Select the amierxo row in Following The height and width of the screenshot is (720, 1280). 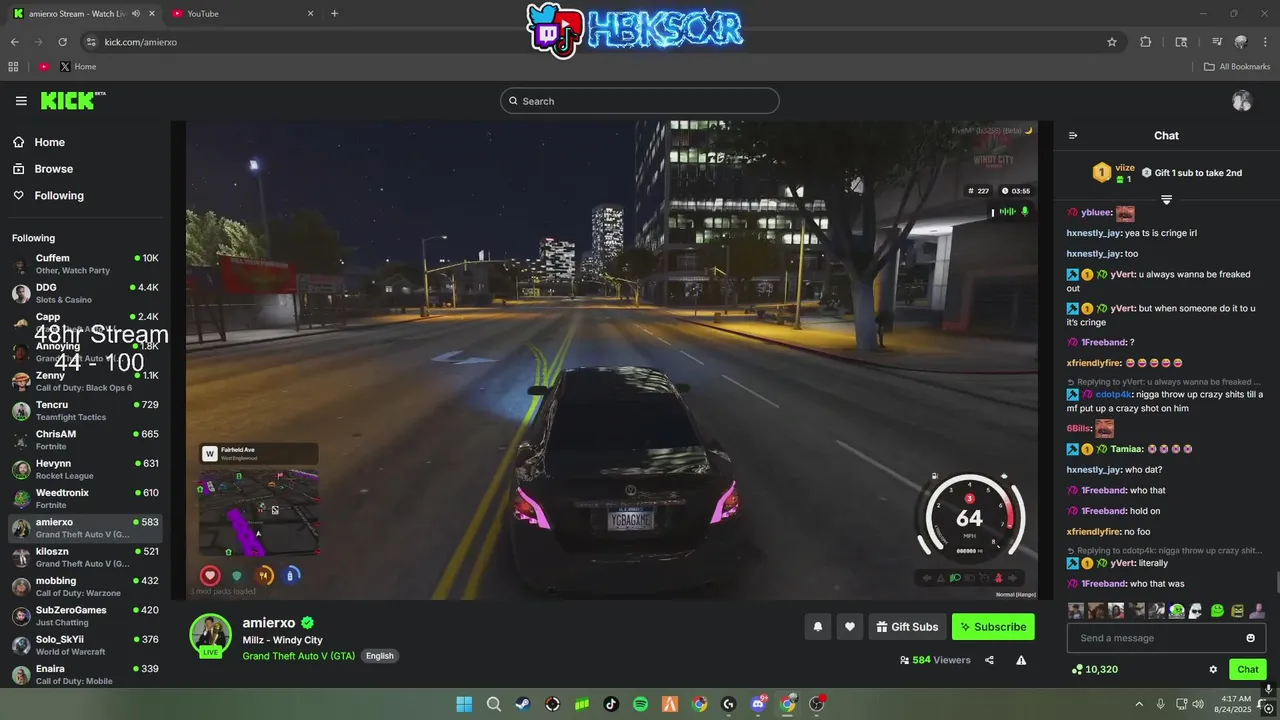85,528
